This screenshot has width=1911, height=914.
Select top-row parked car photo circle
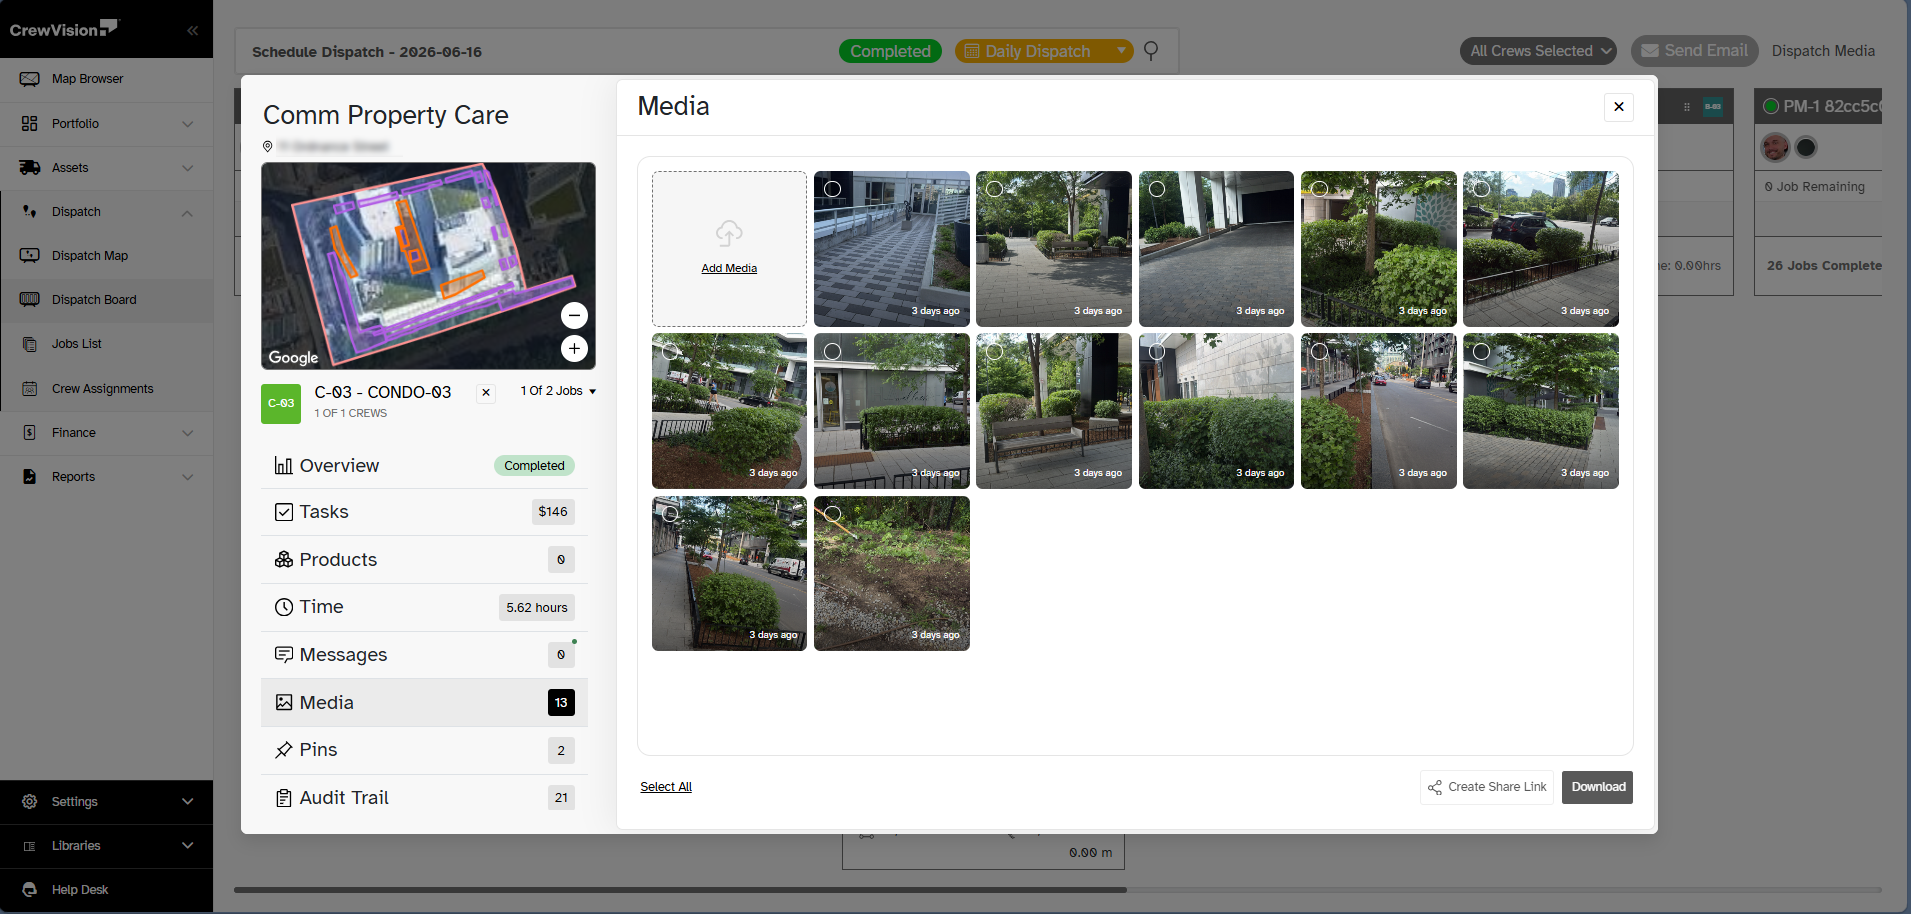pyautogui.click(x=1482, y=189)
